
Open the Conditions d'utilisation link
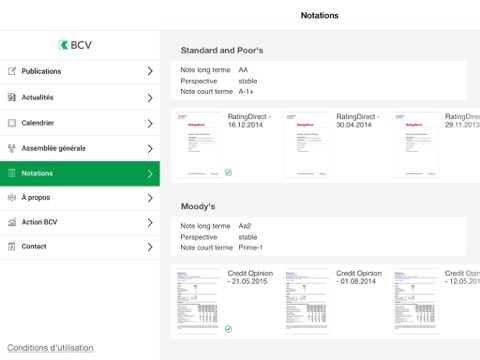(50, 348)
